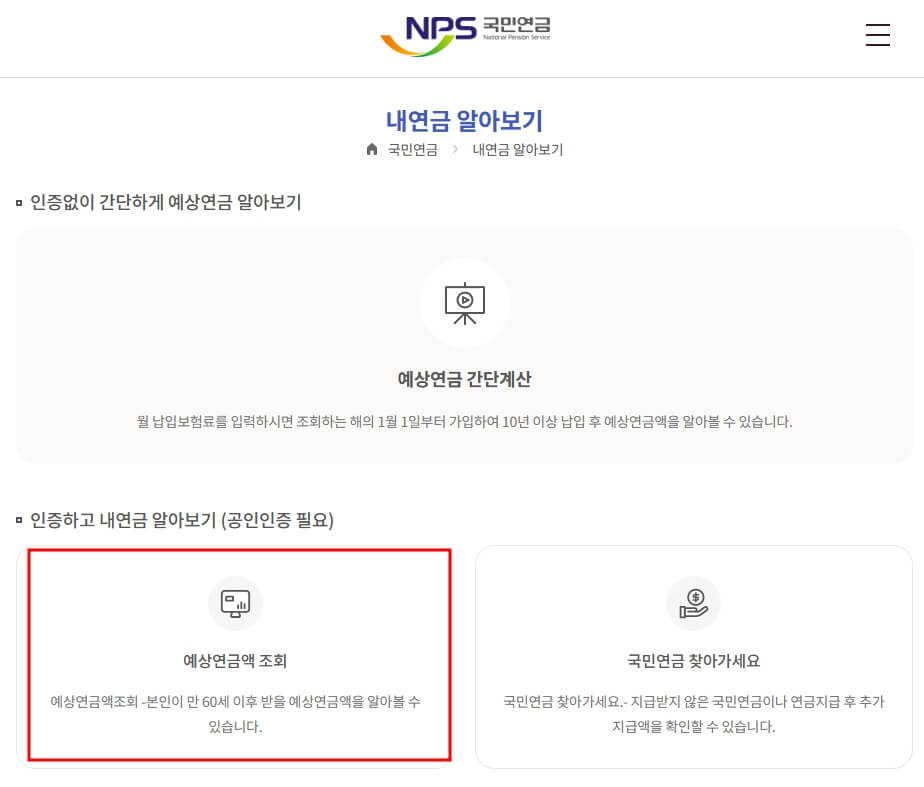Open the hamburger navigation menu

[878, 35]
